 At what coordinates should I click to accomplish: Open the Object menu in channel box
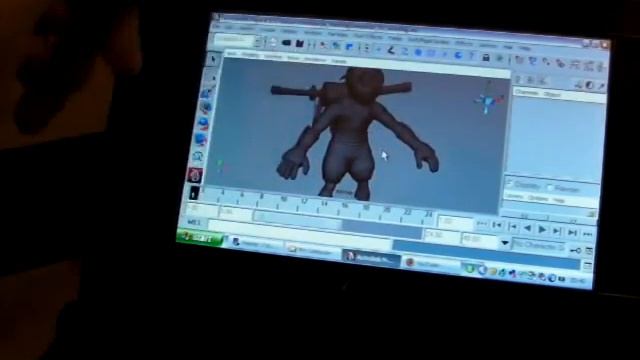coord(552,94)
